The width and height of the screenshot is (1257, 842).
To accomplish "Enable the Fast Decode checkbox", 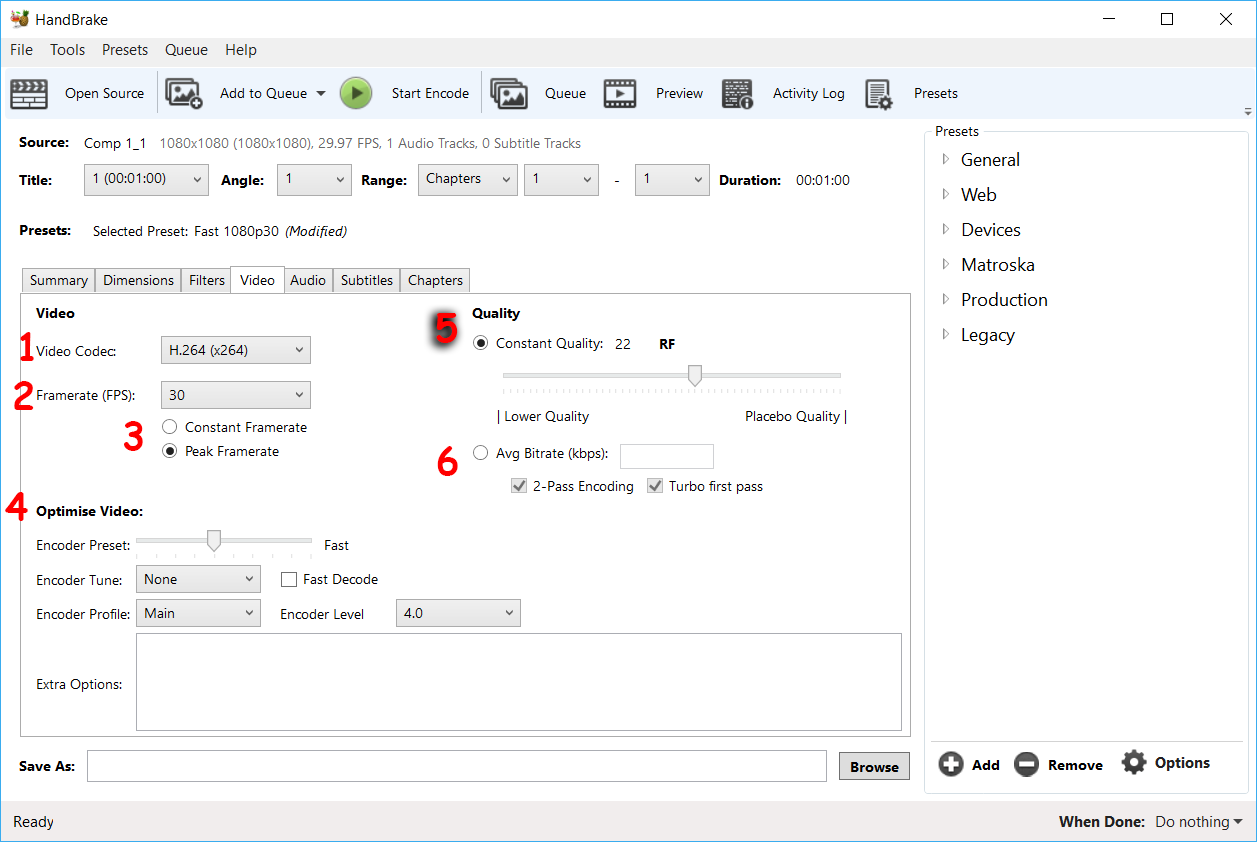I will tap(289, 579).
